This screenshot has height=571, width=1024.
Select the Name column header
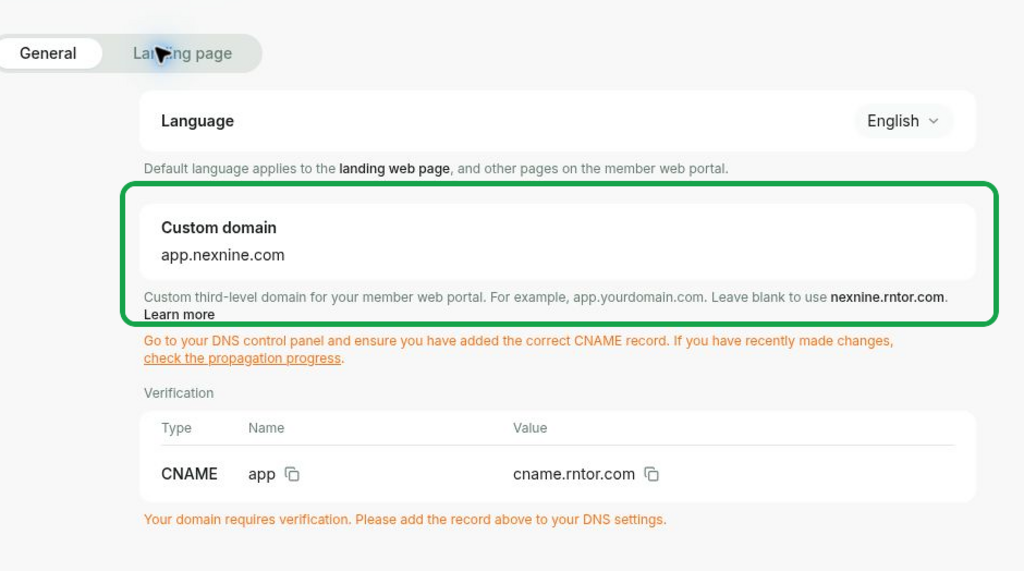(x=266, y=428)
